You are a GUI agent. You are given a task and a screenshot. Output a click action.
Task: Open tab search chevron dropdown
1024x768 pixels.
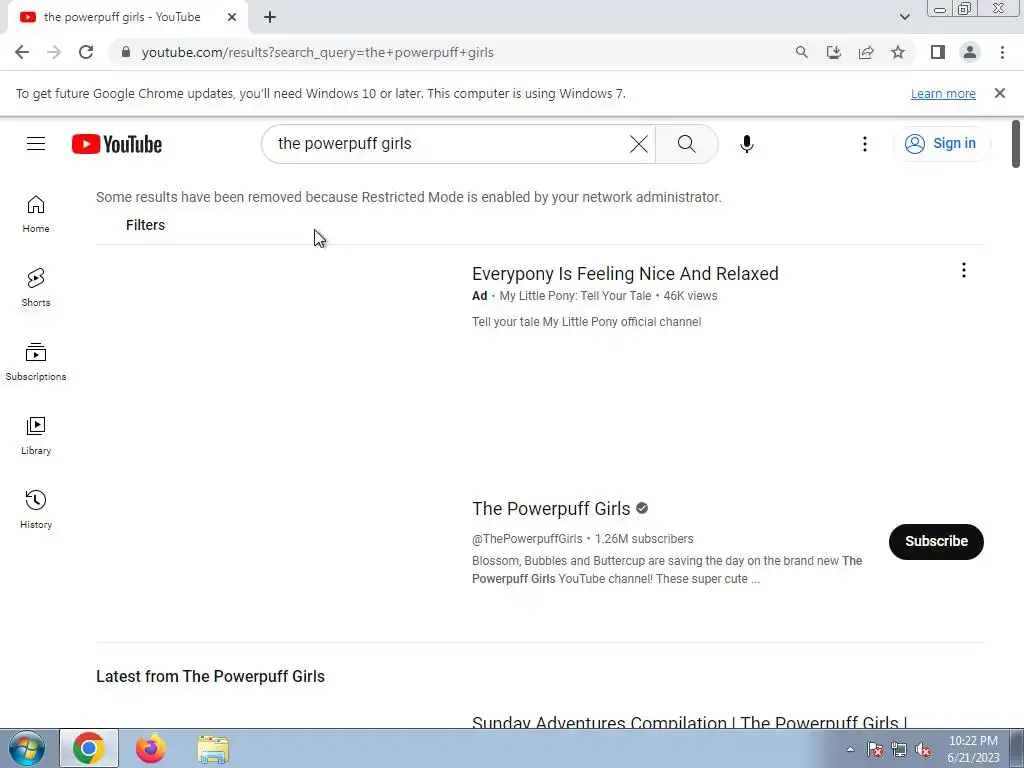coord(904,17)
